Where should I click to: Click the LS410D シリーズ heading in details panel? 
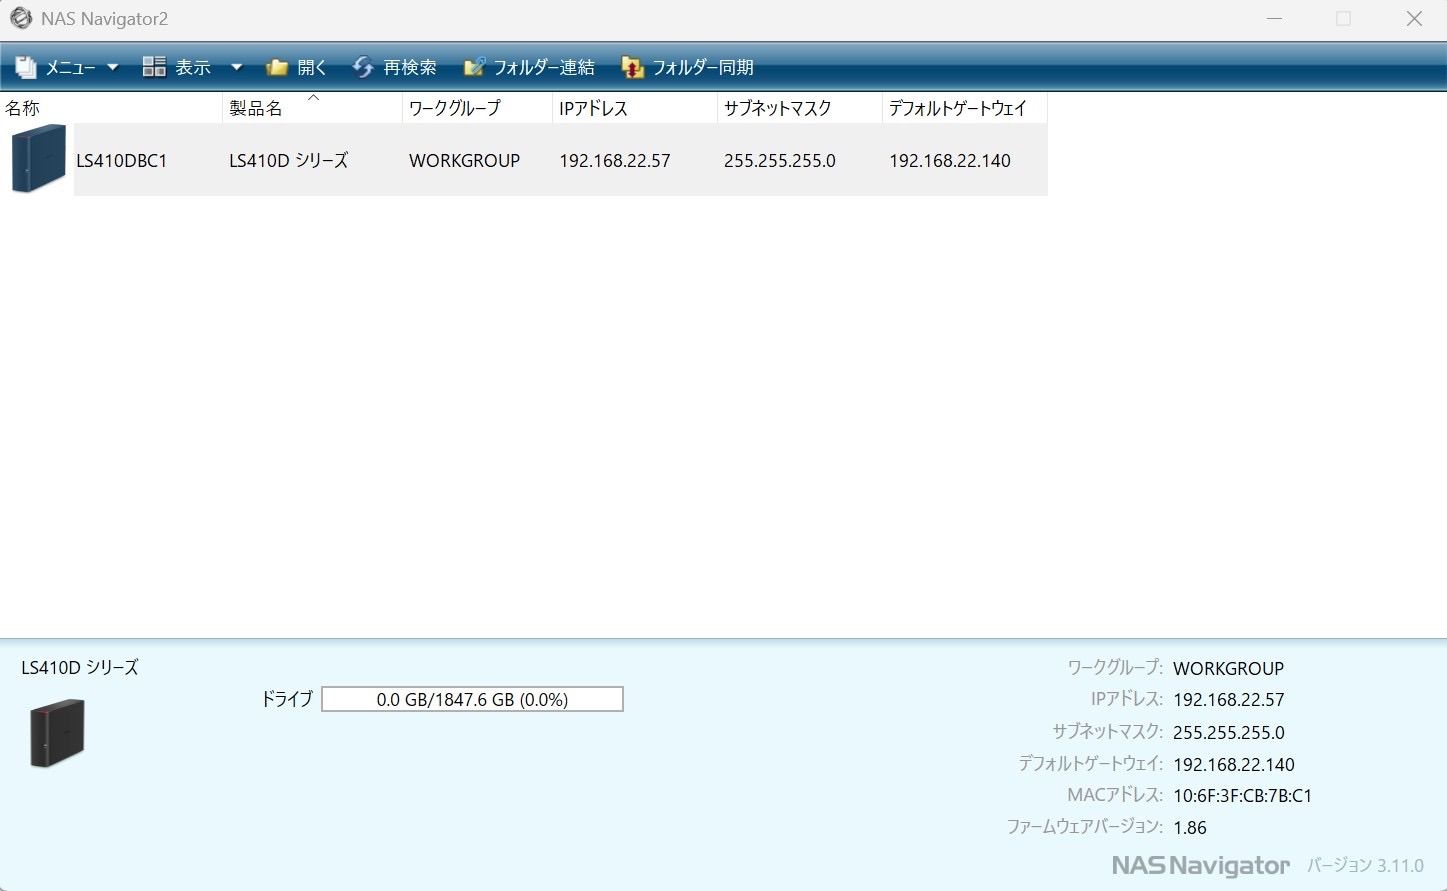(x=80, y=667)
